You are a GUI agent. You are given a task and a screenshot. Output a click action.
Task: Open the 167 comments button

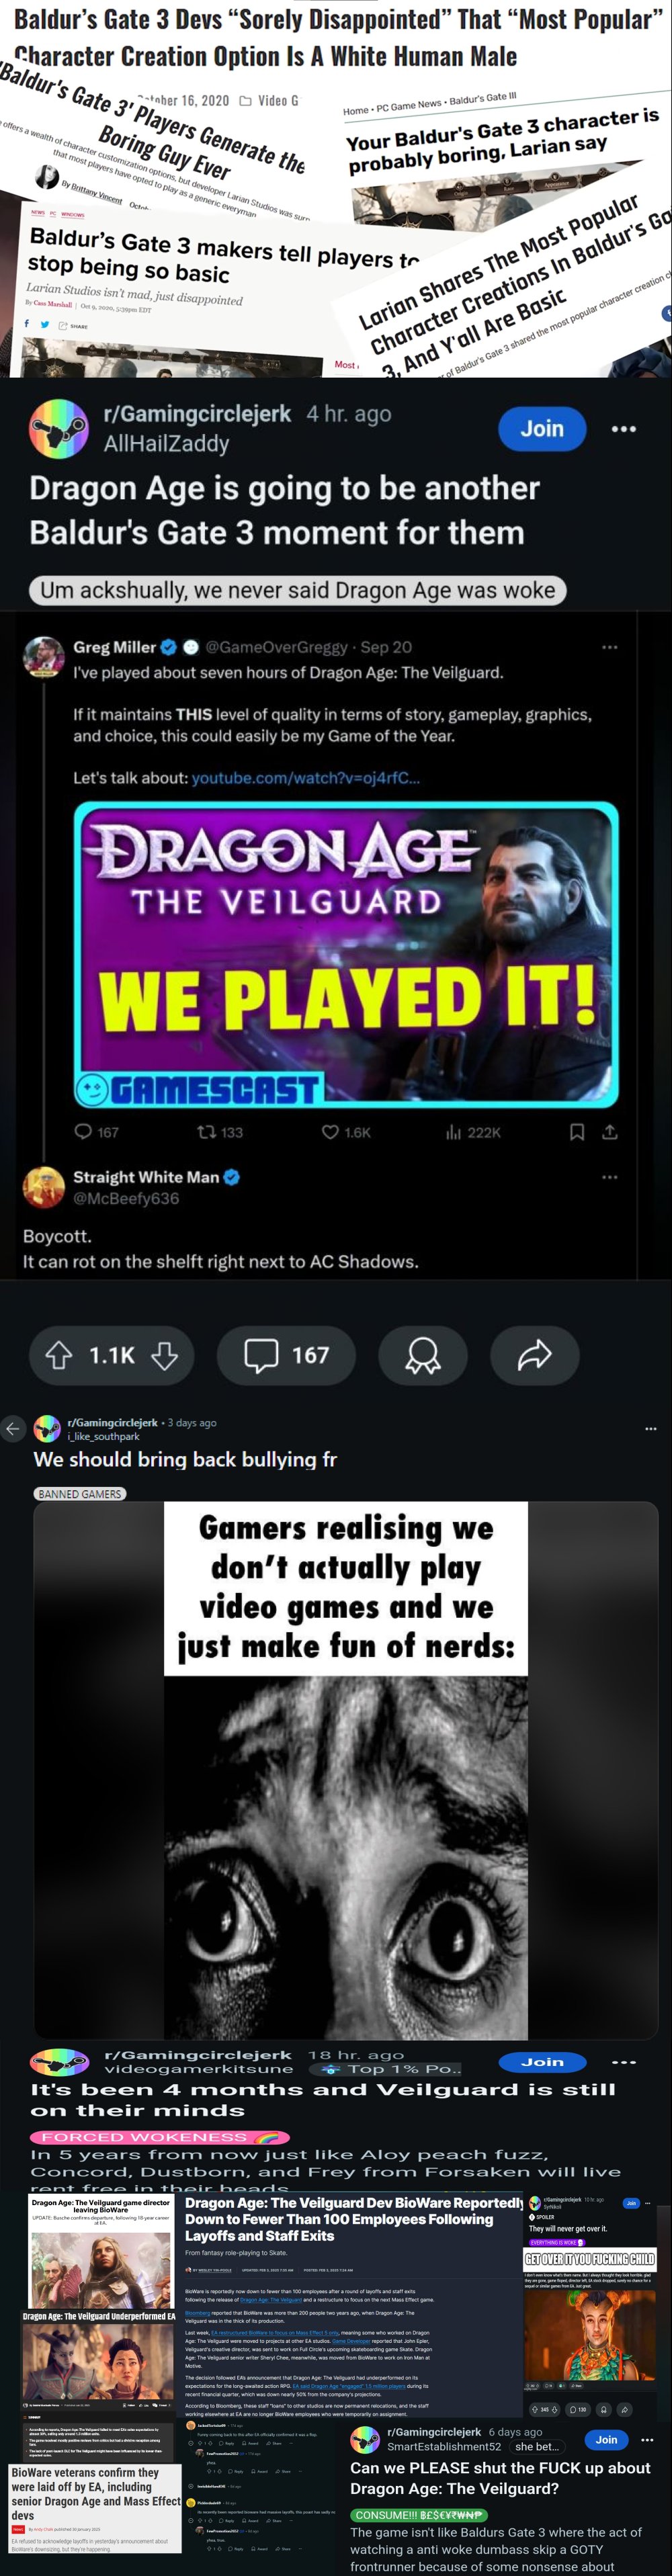(x=286, y=1355)
